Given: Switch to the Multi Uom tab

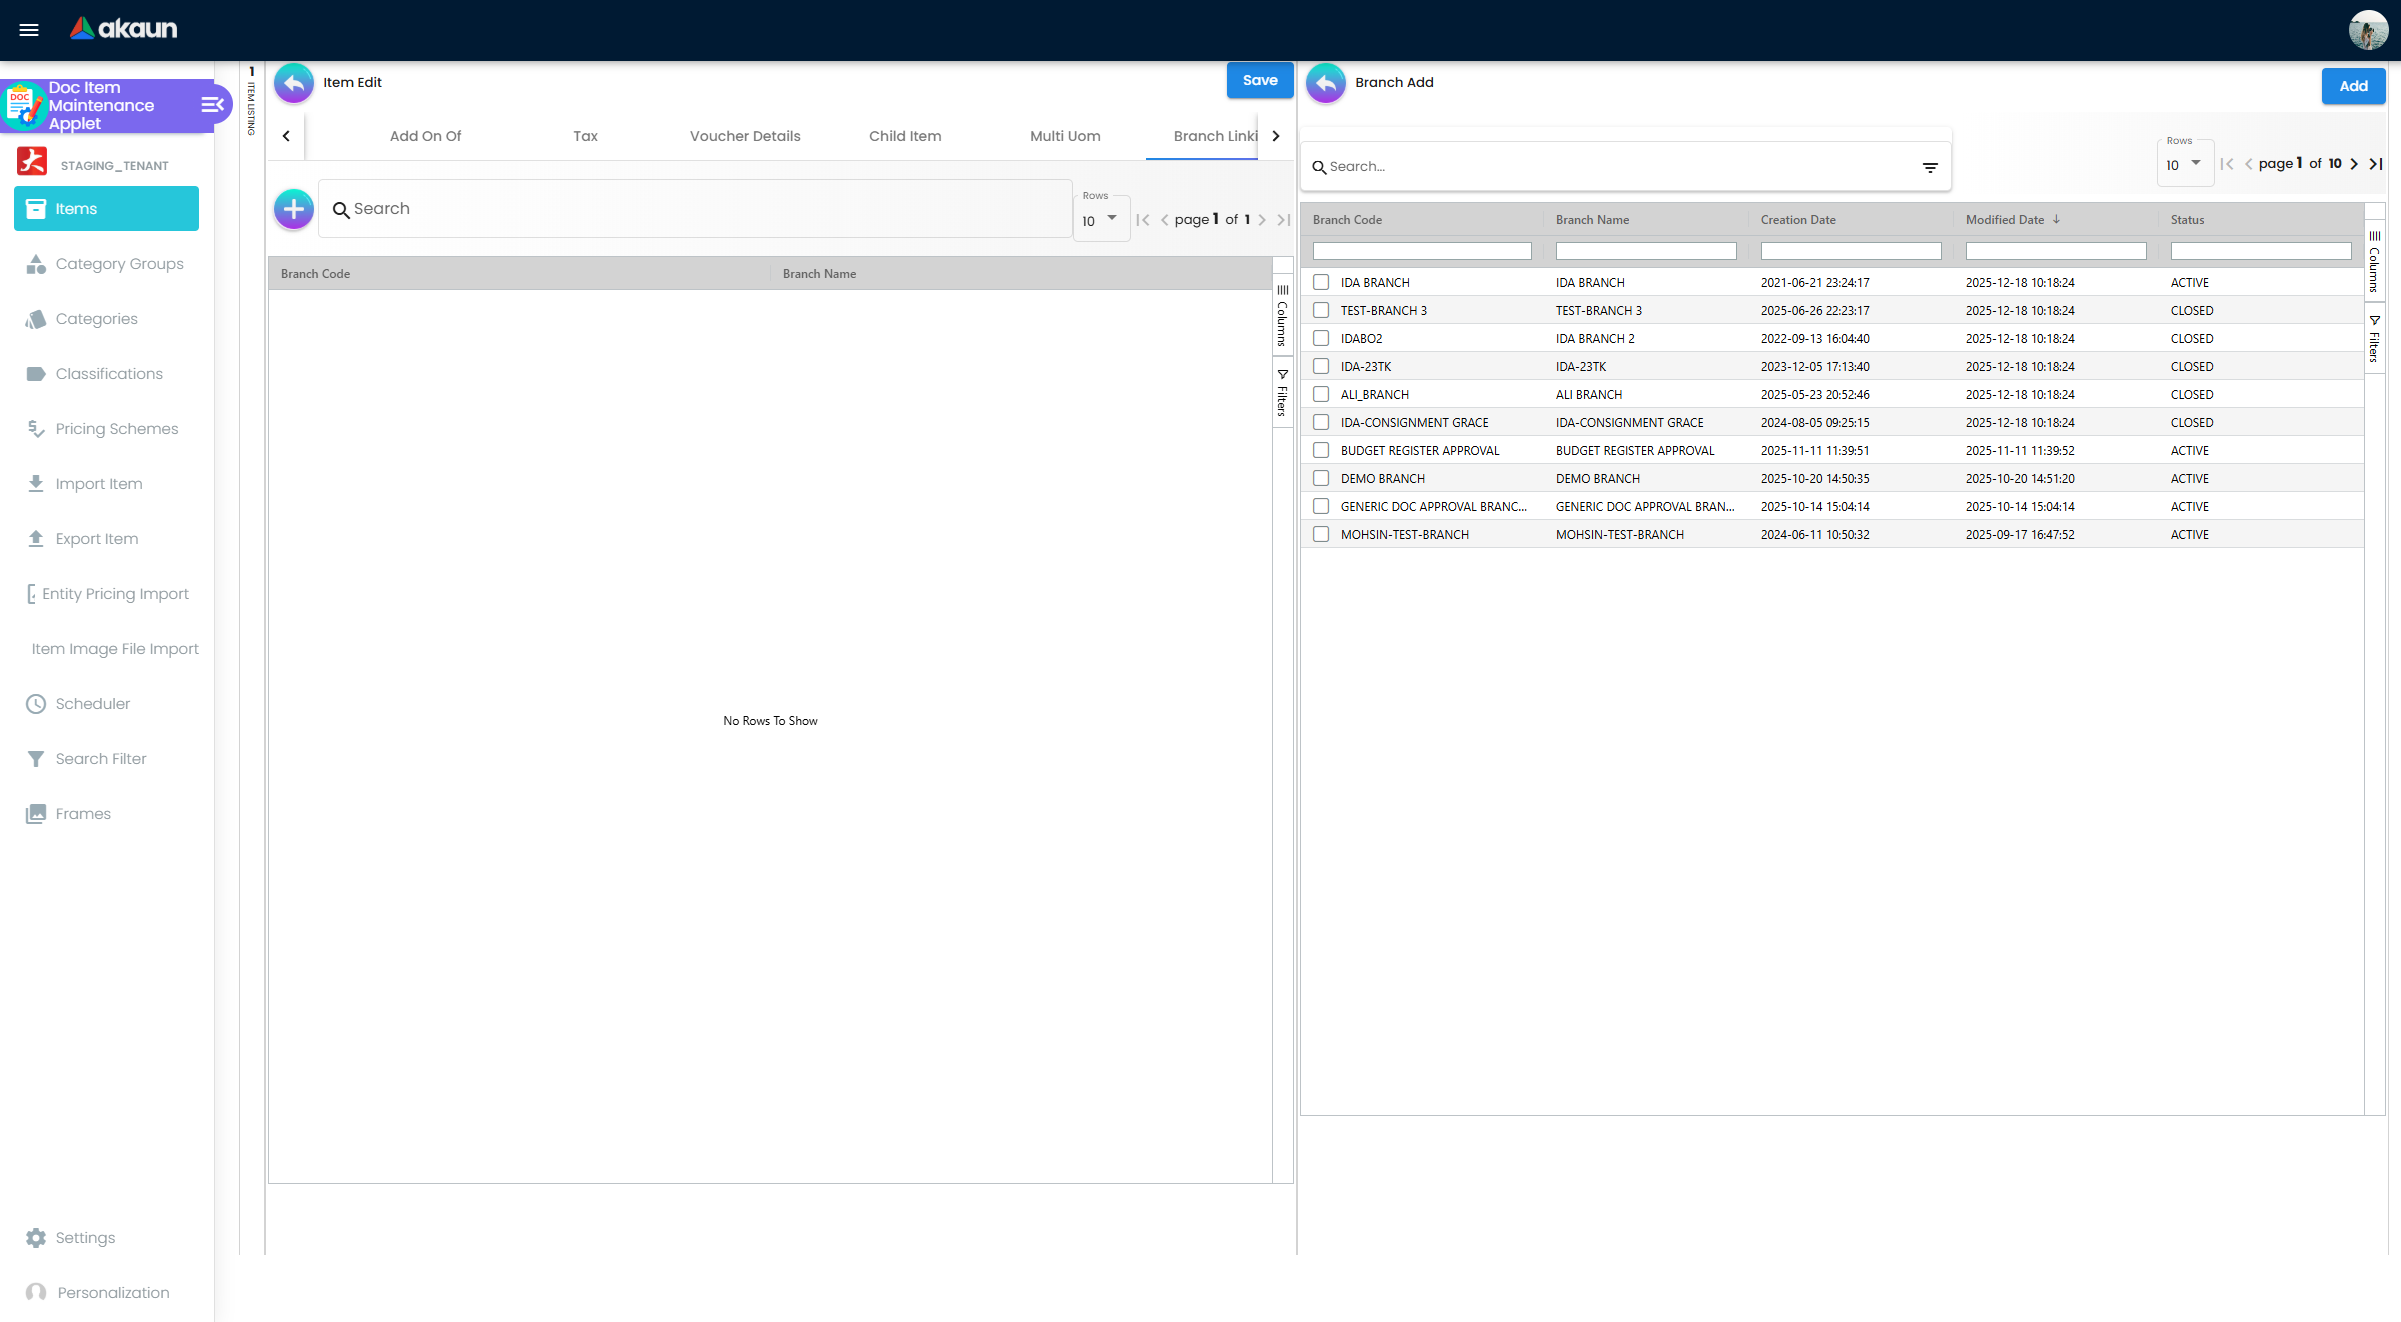Looking at the screenshot, I should click(x=1065, y=136).
